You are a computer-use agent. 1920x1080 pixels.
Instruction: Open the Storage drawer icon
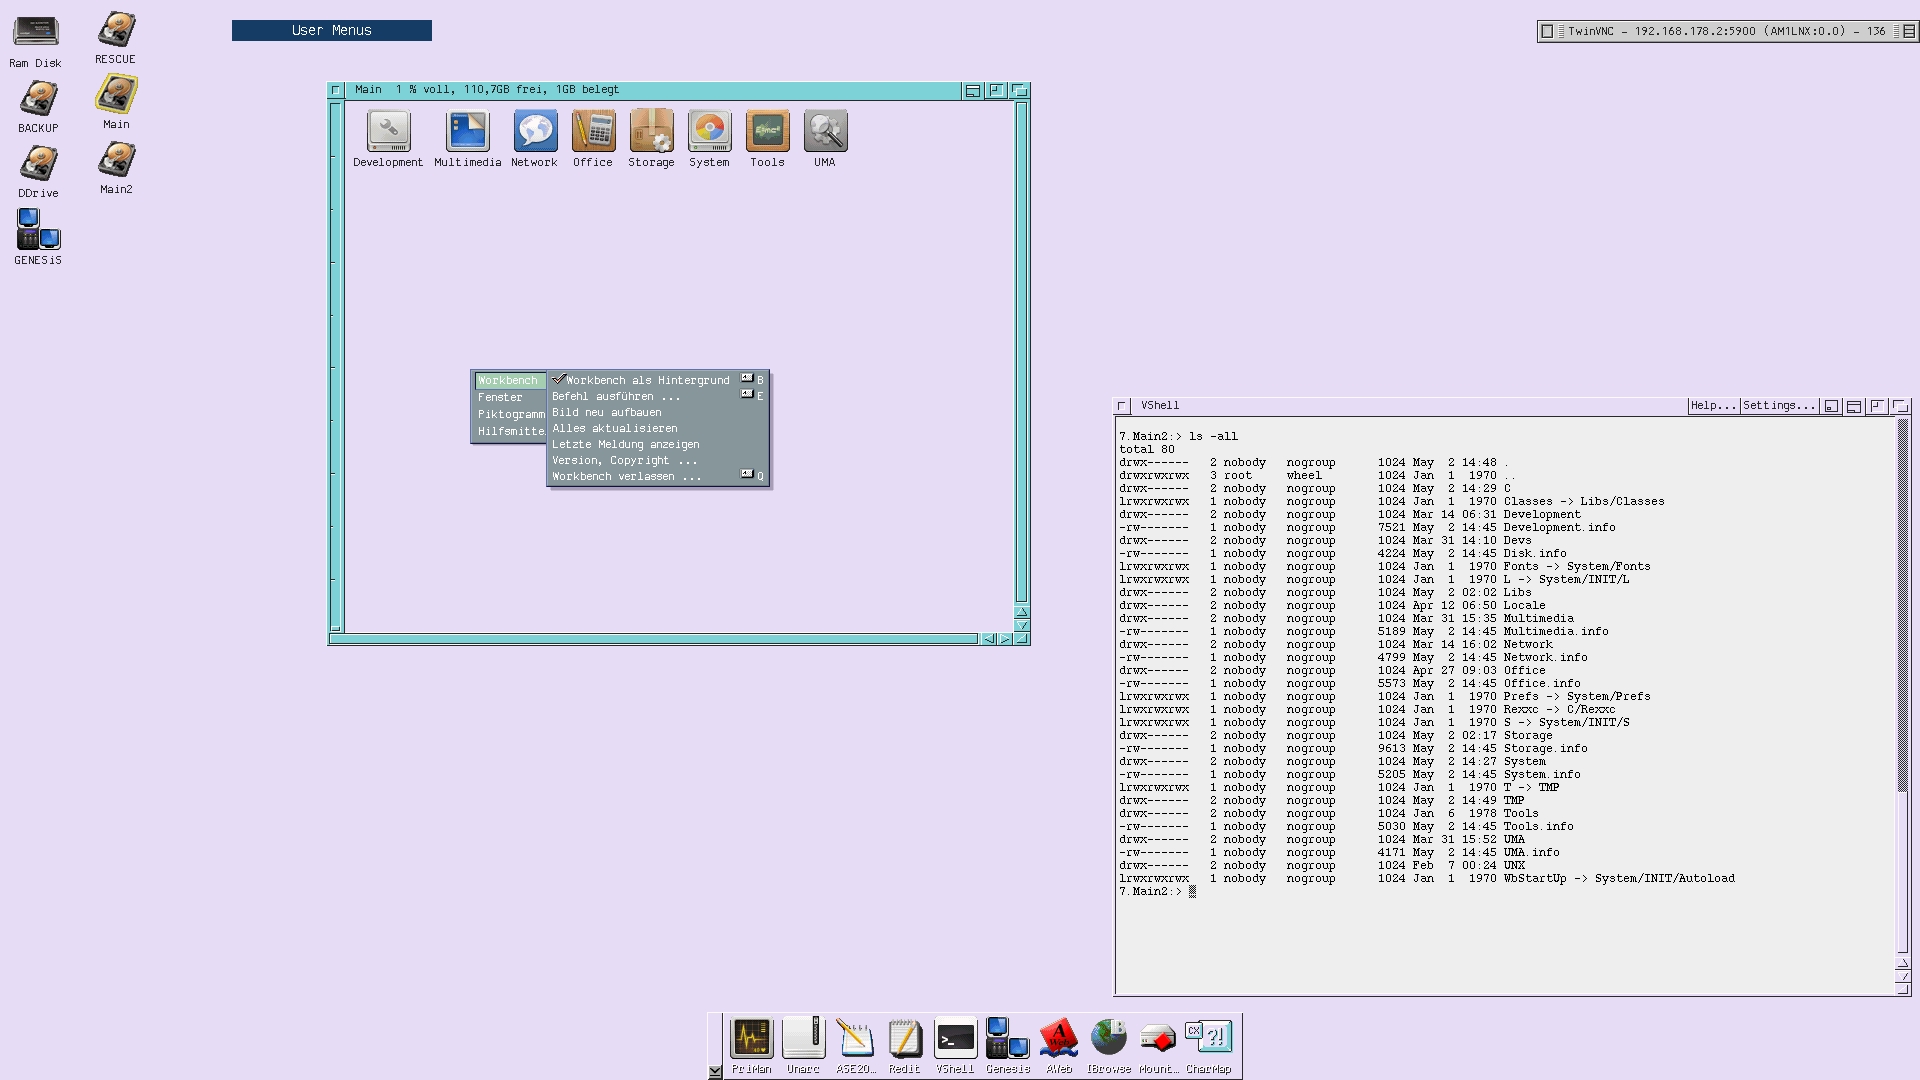(651, 133)
